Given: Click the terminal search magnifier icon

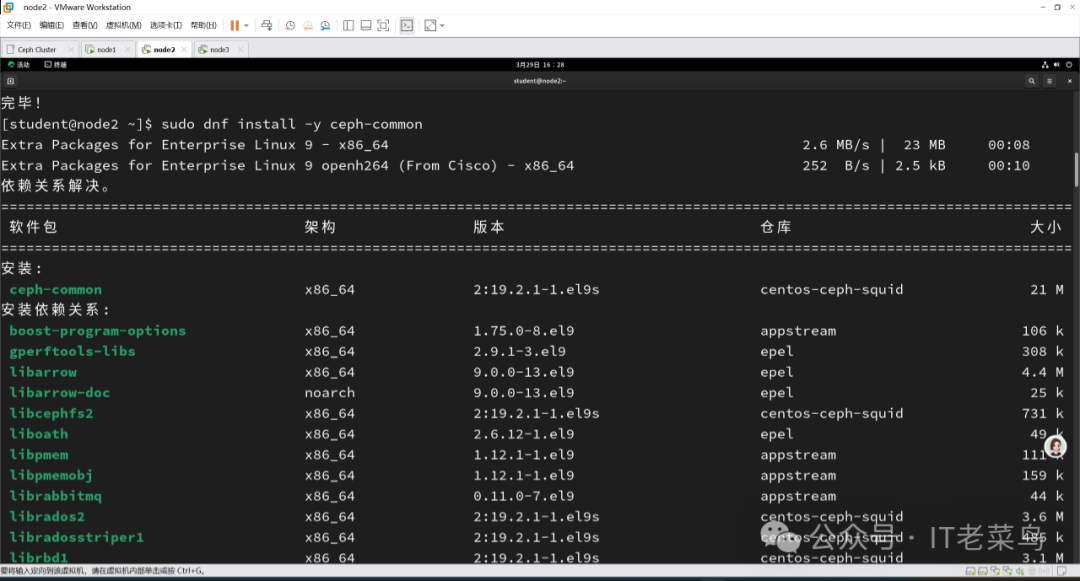Looking at the screenshot, I should tap(1032, 81).
